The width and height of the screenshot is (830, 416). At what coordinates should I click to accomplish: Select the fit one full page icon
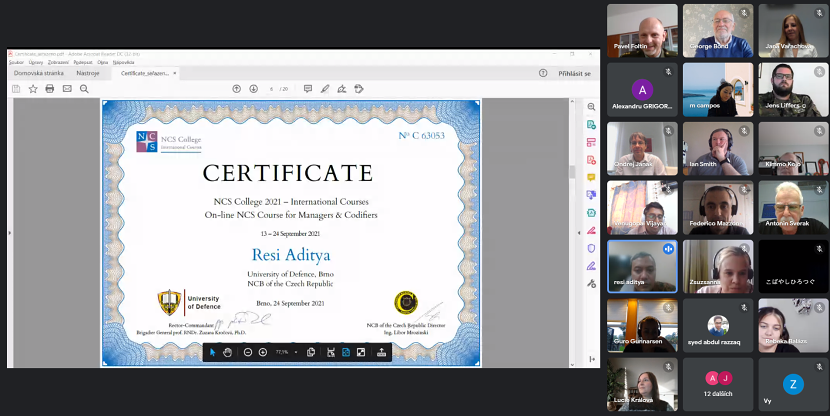point(346,352)
